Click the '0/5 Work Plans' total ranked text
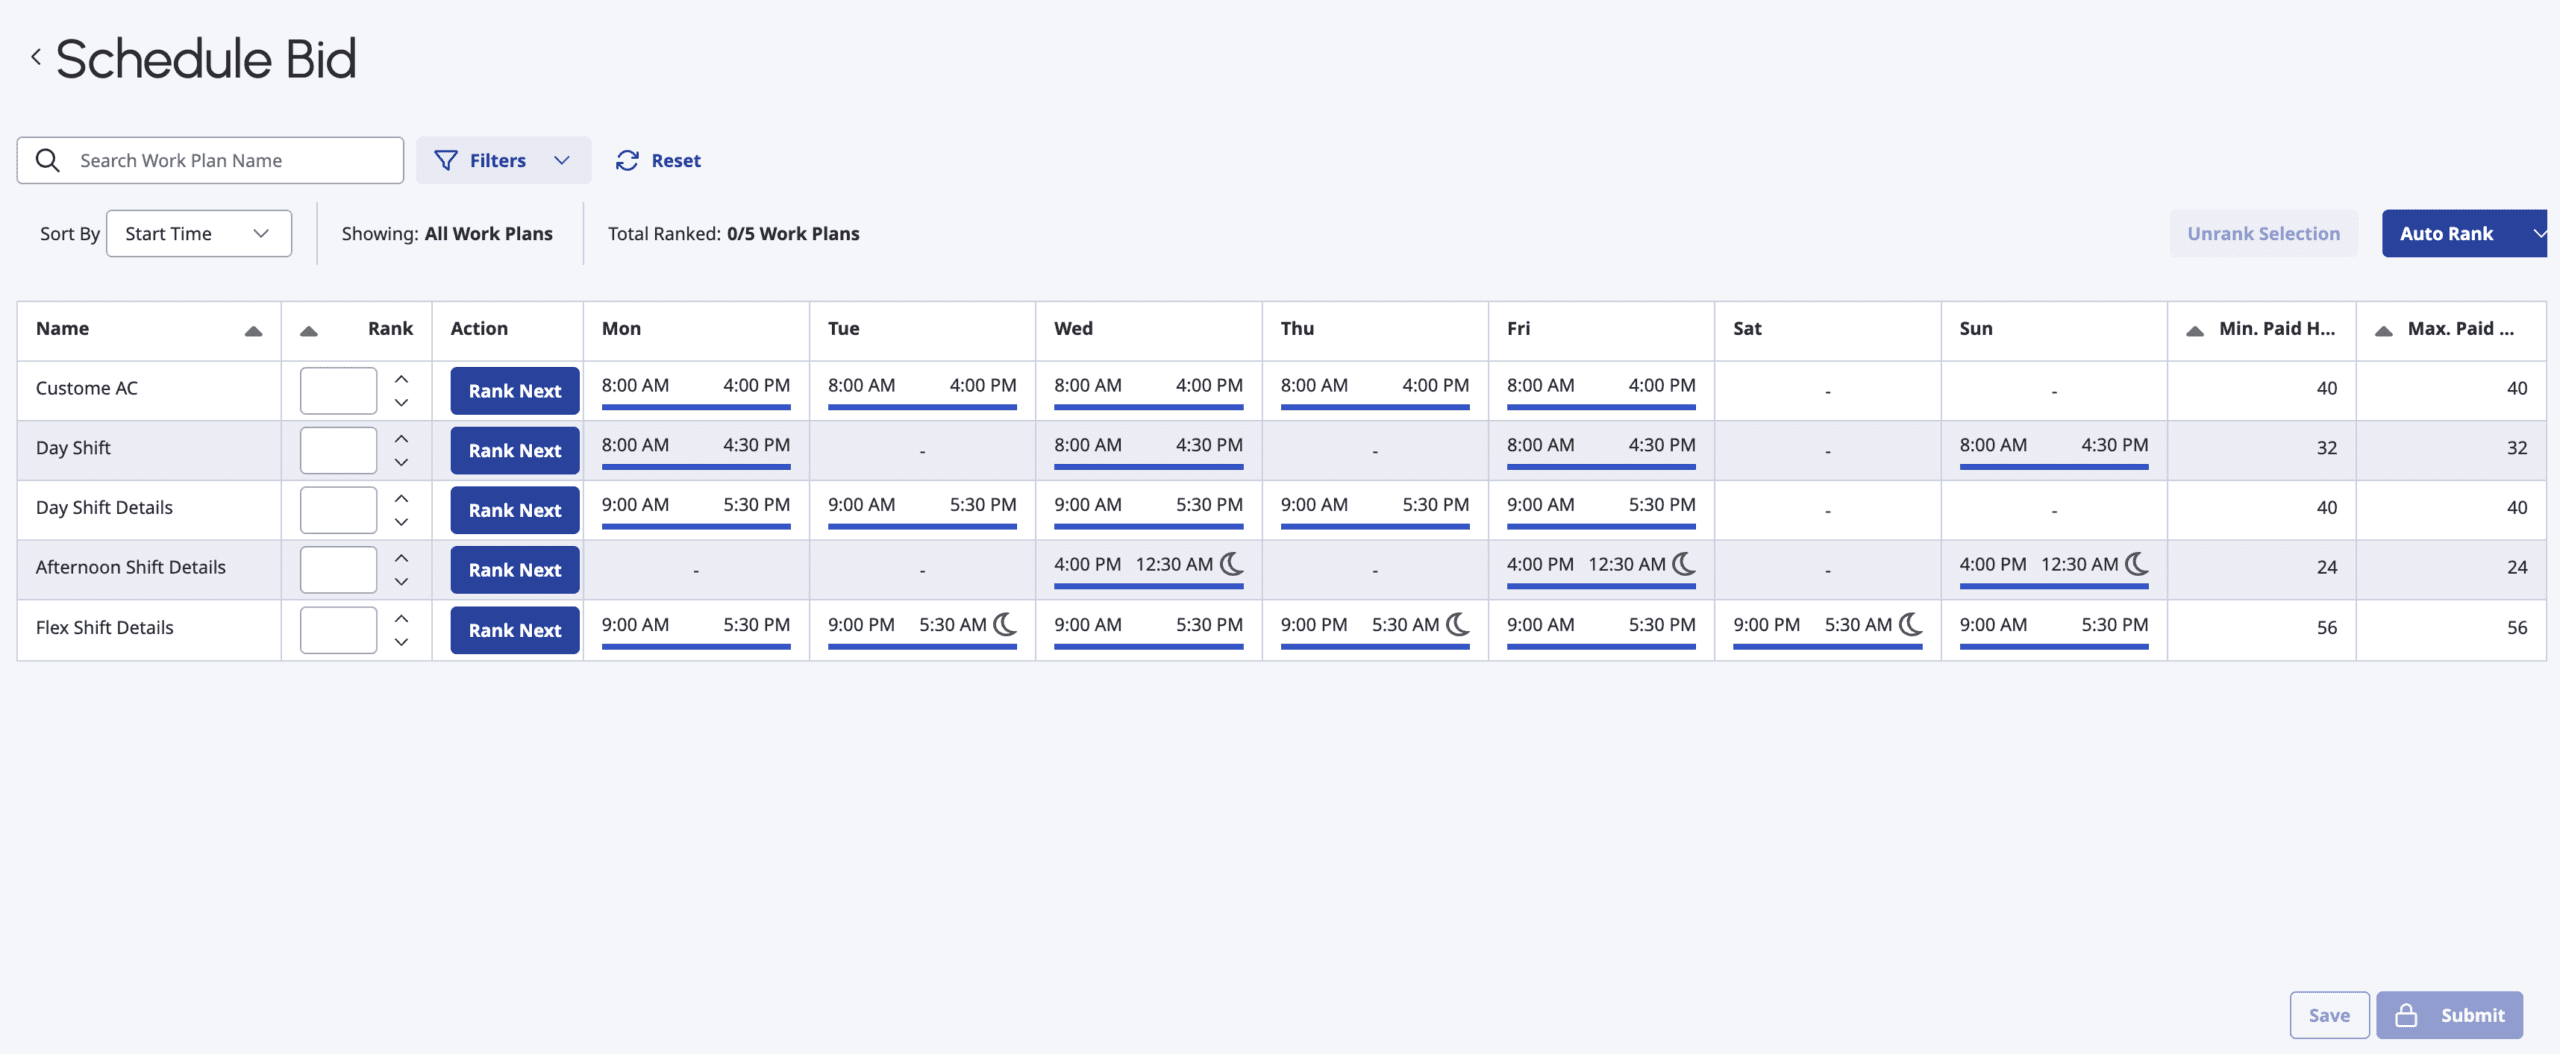 click(793, 233)
